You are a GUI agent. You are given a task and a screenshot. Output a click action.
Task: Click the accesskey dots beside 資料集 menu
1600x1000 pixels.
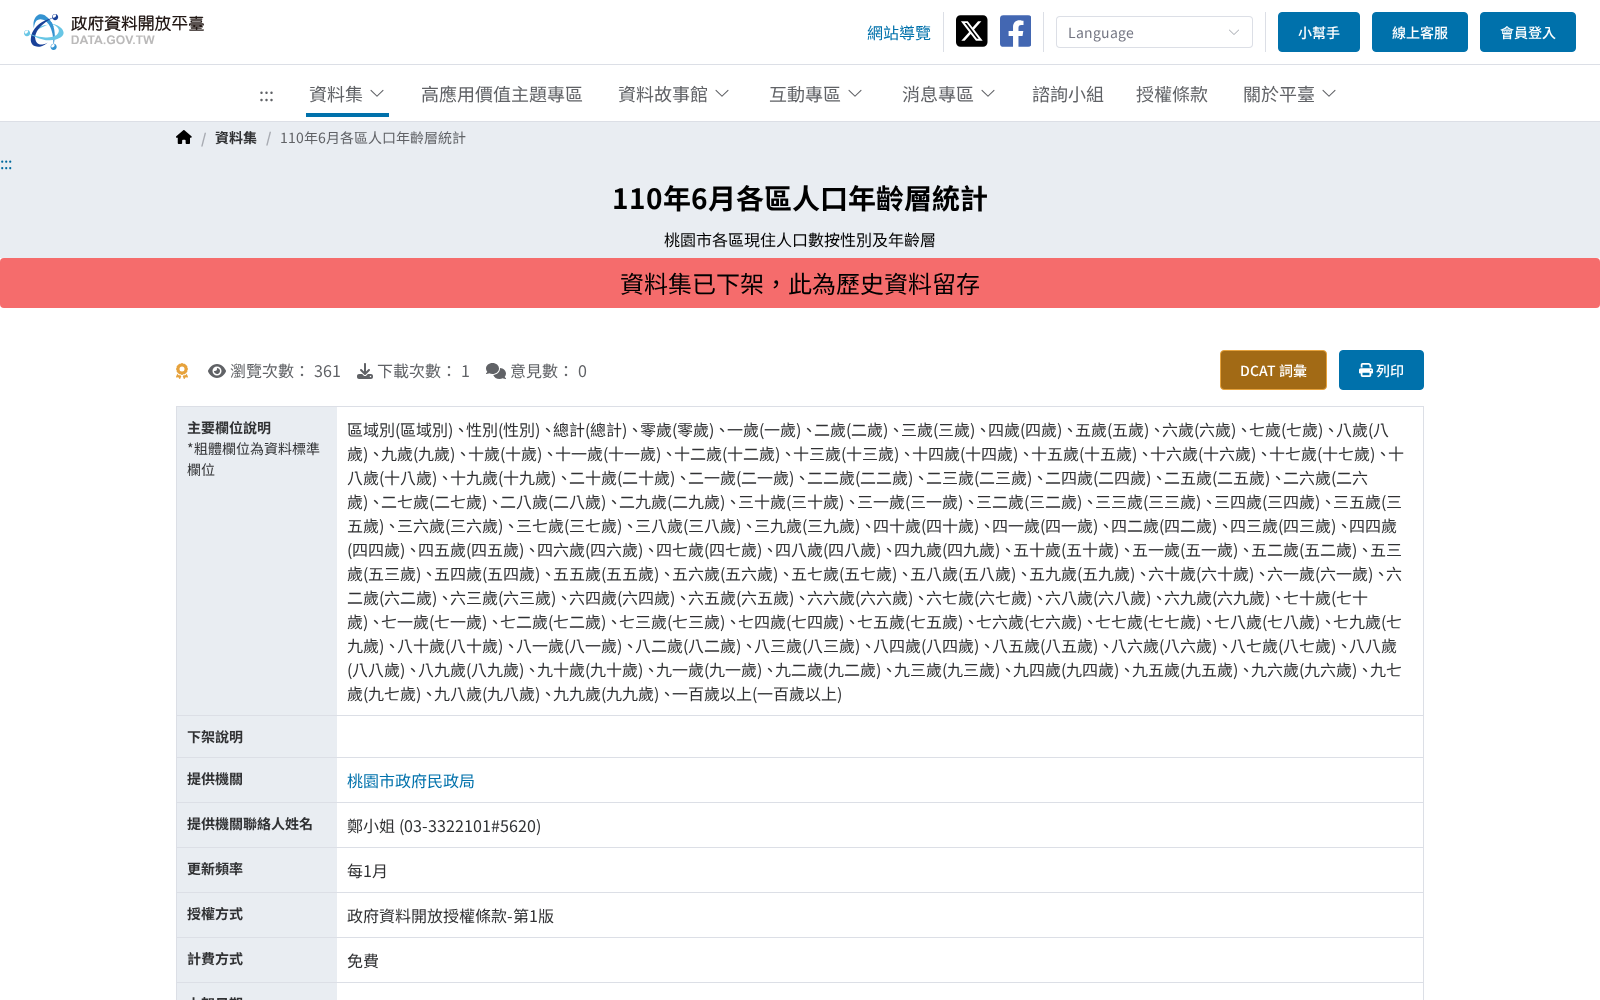tap(266, 96)
